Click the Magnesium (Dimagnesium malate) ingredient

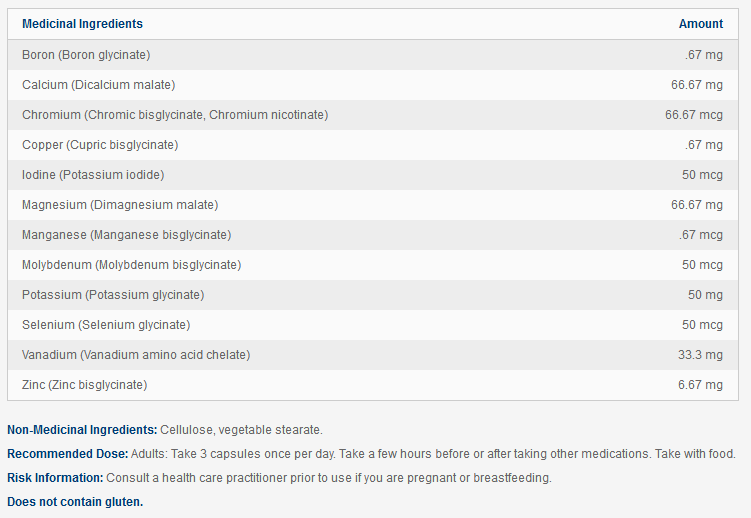tap(120, 205)
